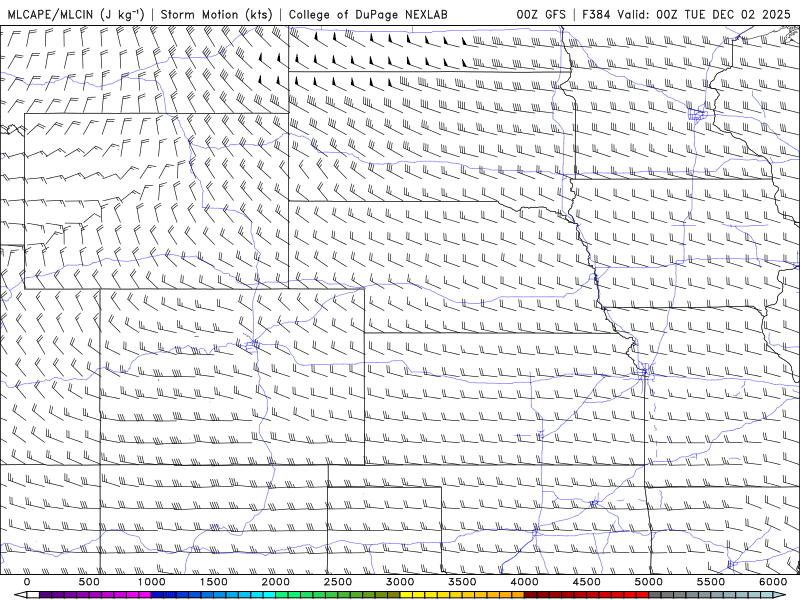Click the left arrow end of colorbar
This screenshot has height=600, width=800.
[x=20, y=595]
